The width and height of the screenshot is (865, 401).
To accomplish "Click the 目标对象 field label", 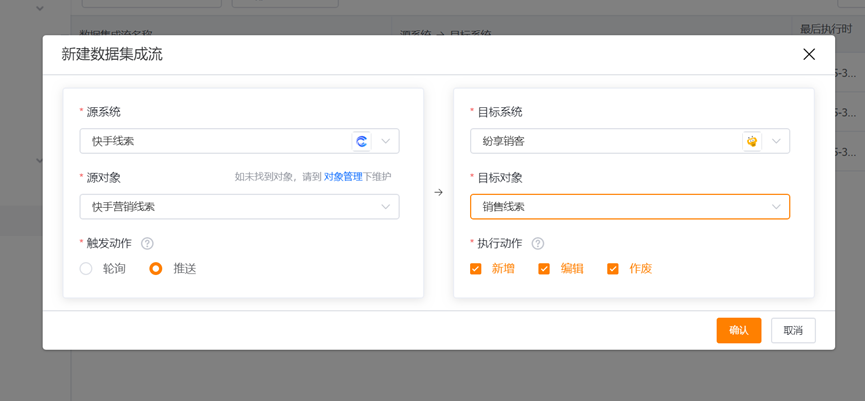I will (500, 178).
